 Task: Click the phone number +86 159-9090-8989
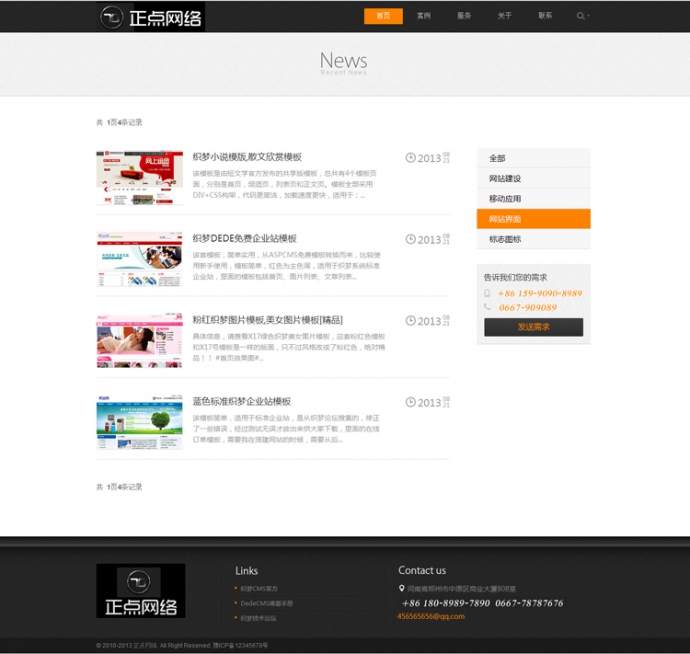point(540,294)
